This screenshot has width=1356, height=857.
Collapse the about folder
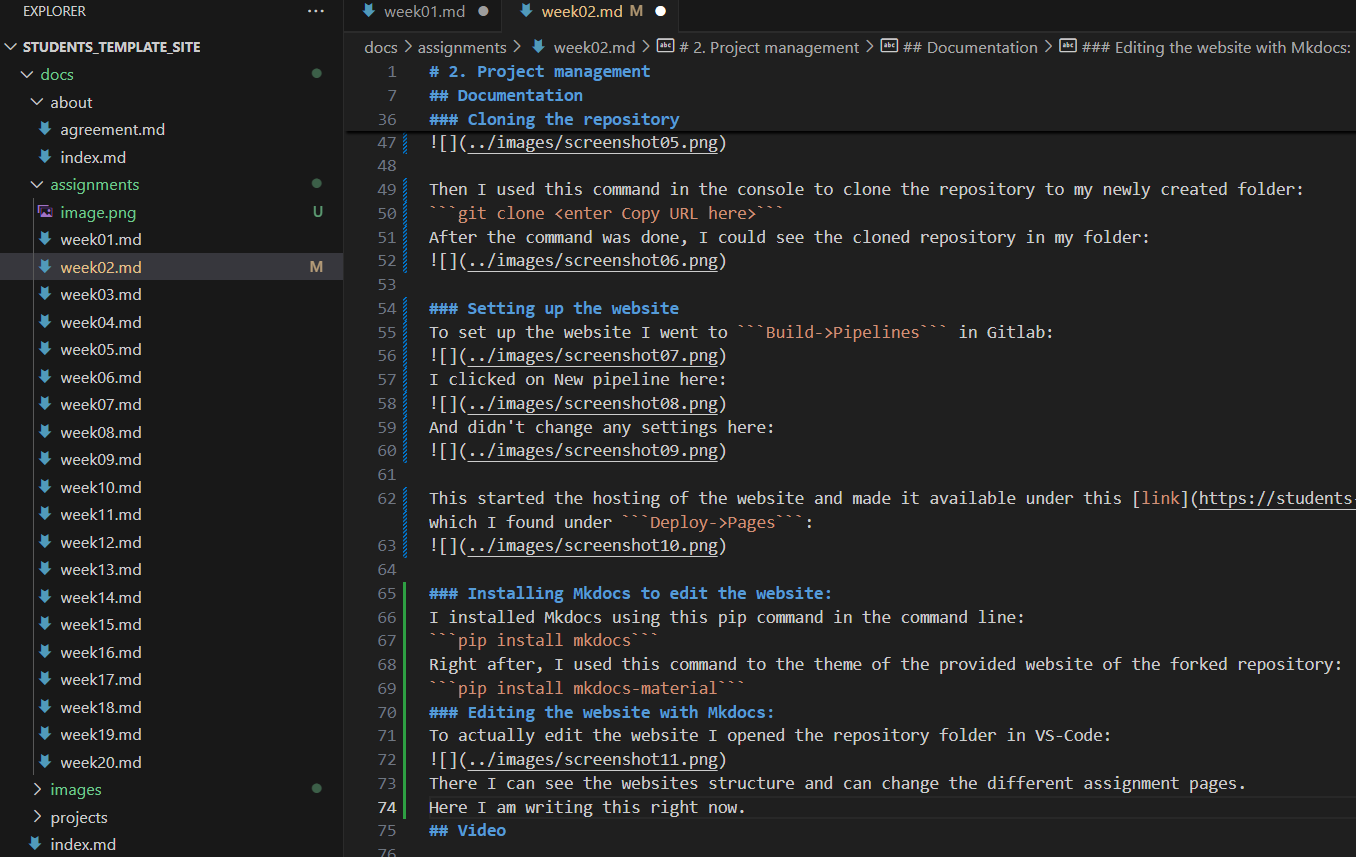pos(37,102)
